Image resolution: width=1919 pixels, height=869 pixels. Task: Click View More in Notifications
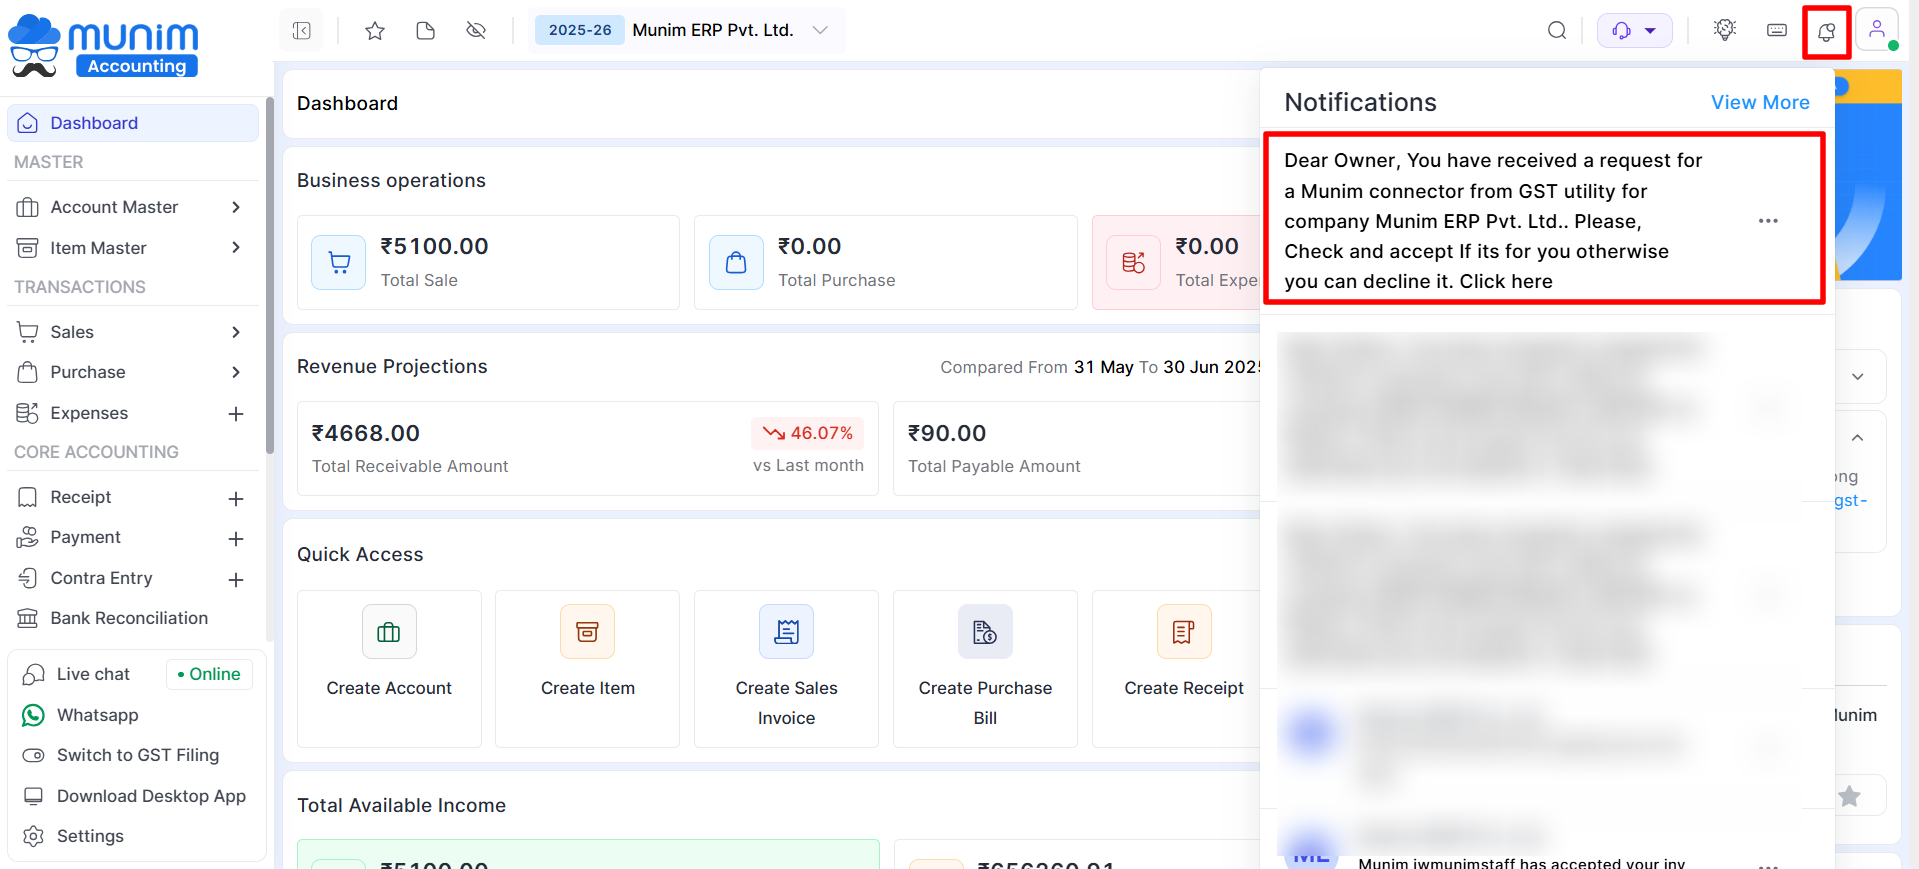pos(1760,102)
